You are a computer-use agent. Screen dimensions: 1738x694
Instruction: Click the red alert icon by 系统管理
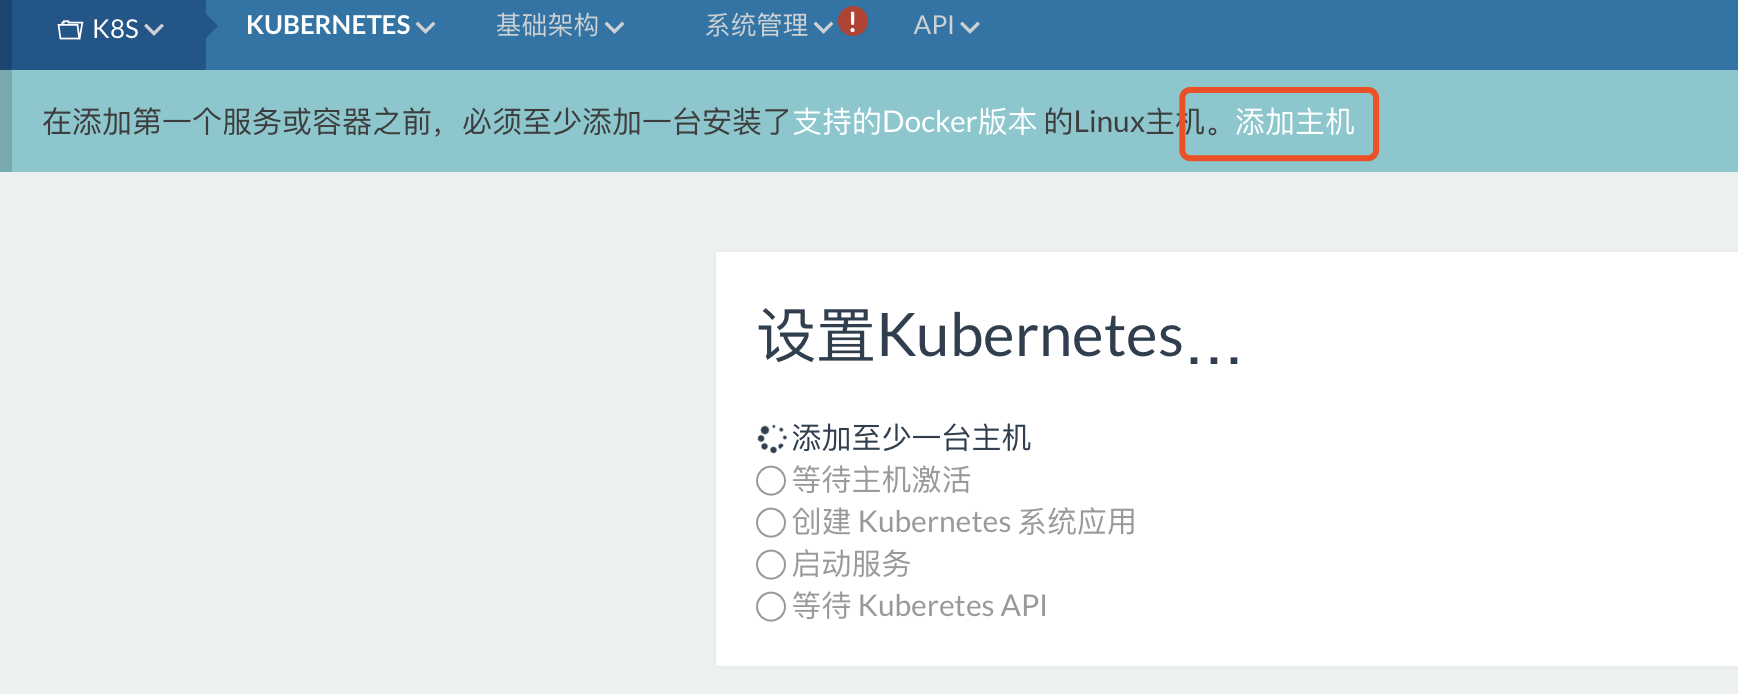(852, 21)
